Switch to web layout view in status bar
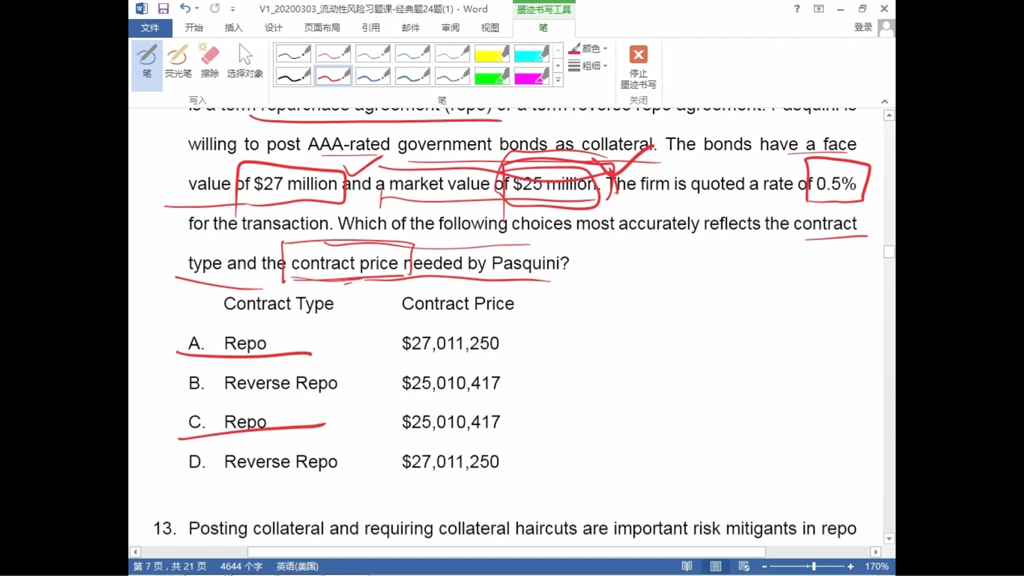Viewport: 1024px width, 576px height. 743,567
